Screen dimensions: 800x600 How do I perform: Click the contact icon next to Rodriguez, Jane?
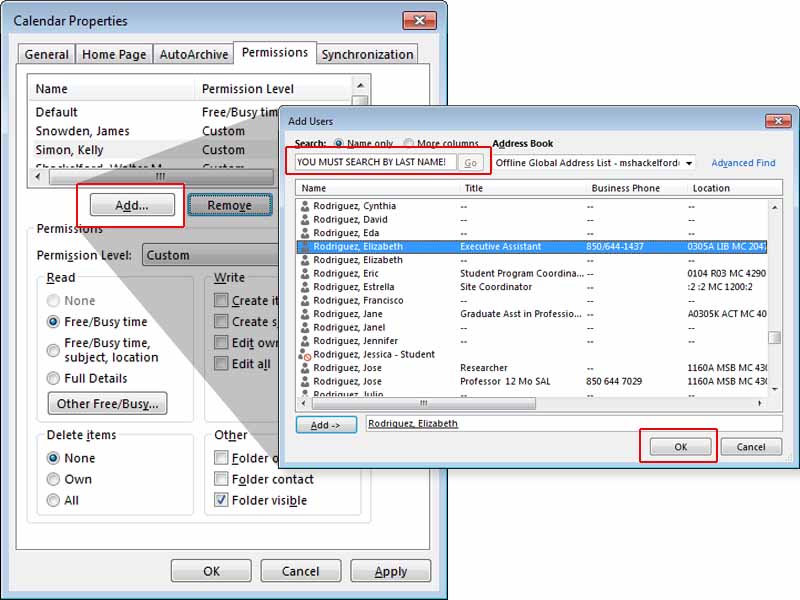pyautogui.click(x=306, y=314)
